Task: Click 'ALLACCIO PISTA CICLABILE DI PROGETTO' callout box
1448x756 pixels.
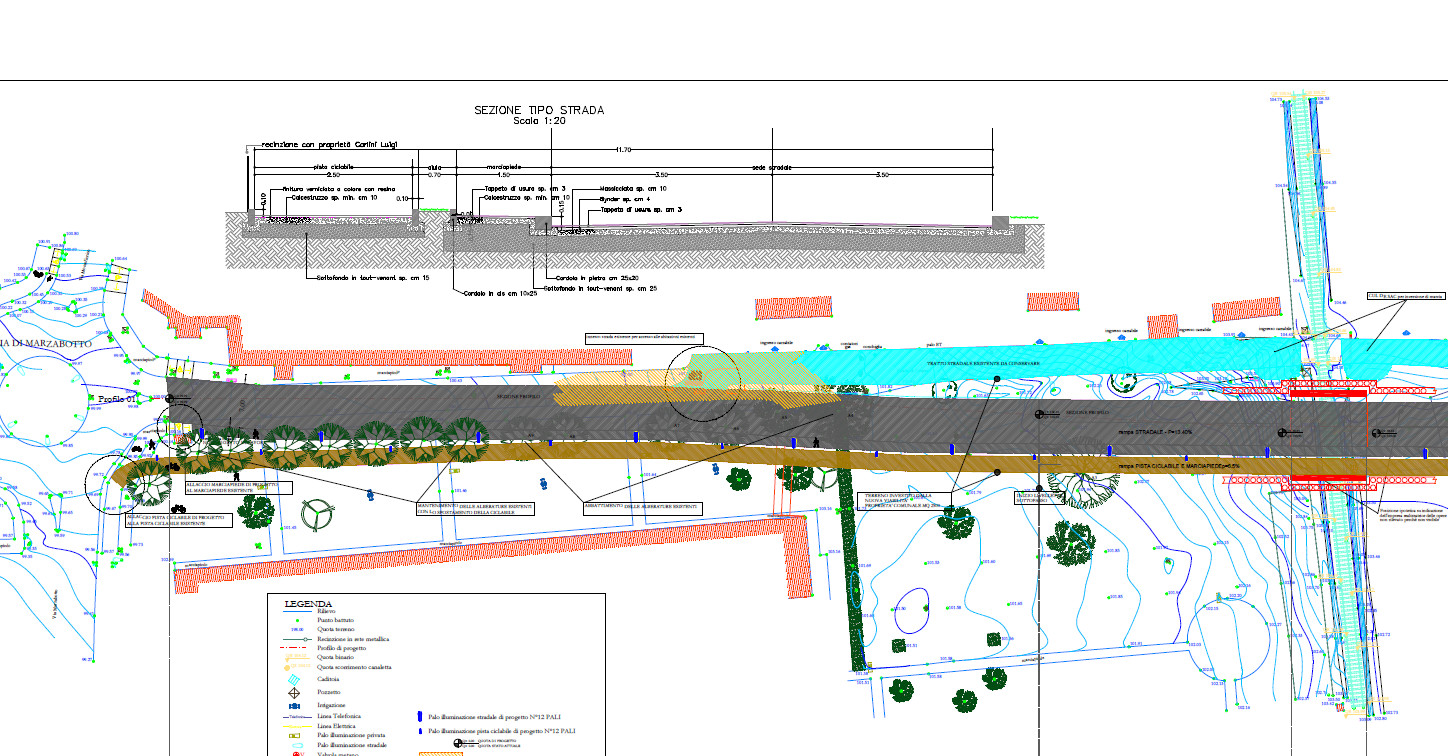Action: pyautogui.click(x=178, y=520)
